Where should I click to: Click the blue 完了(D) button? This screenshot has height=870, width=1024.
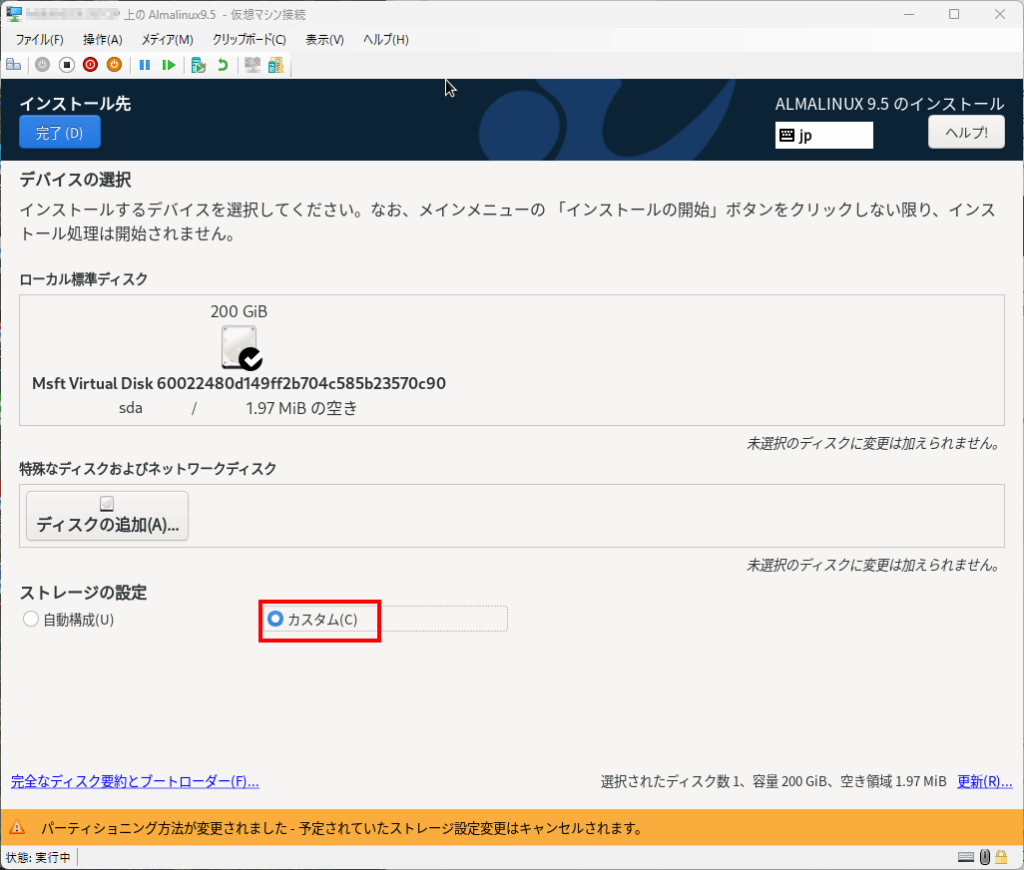tap(60, 132)
